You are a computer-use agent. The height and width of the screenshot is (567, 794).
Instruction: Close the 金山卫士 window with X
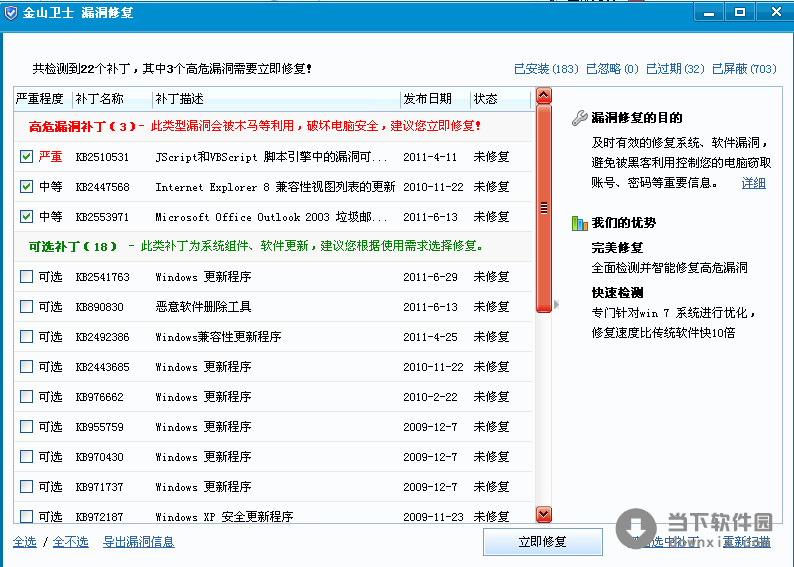tap(773, 12)
